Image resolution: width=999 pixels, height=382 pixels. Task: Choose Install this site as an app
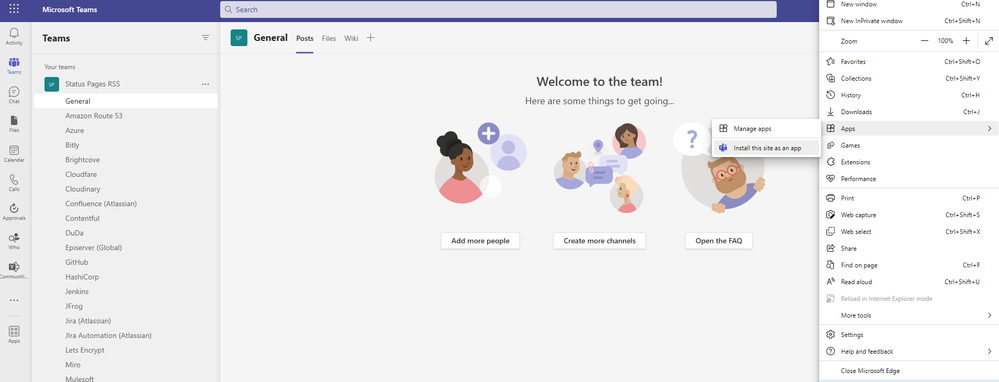click(x=765, y=148)
